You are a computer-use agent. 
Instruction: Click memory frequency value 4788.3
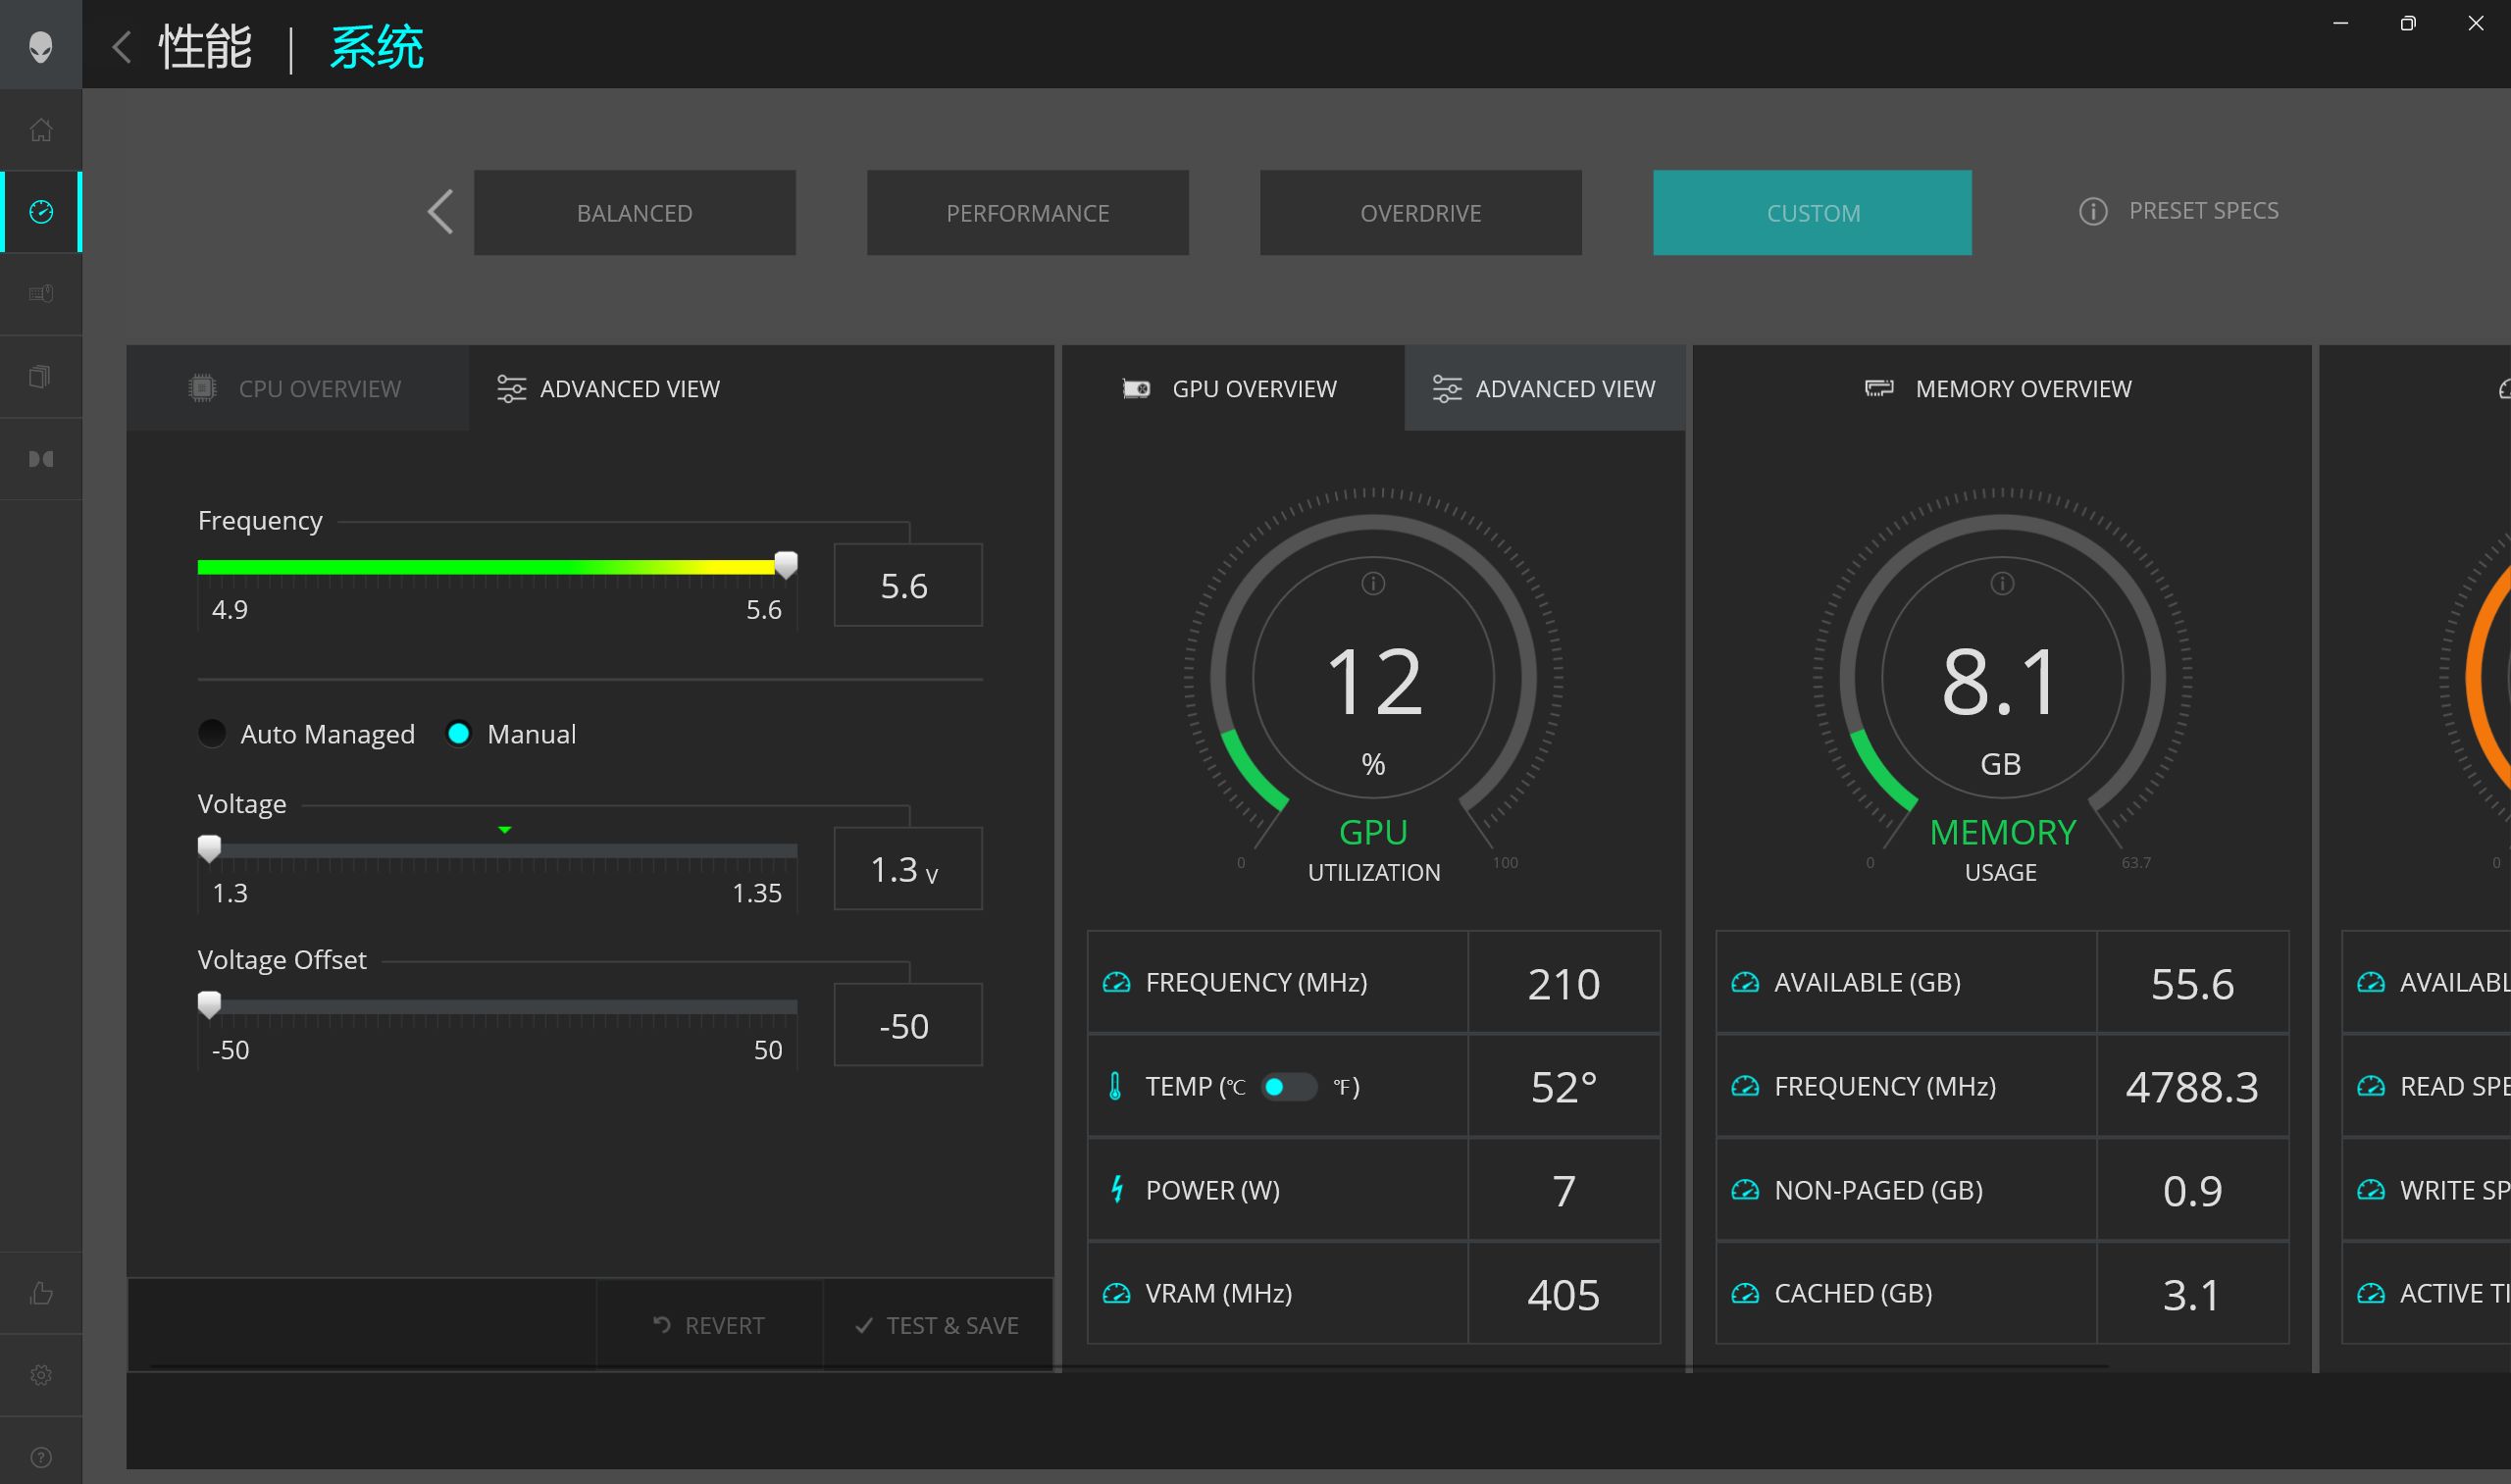(2192, 1087)
